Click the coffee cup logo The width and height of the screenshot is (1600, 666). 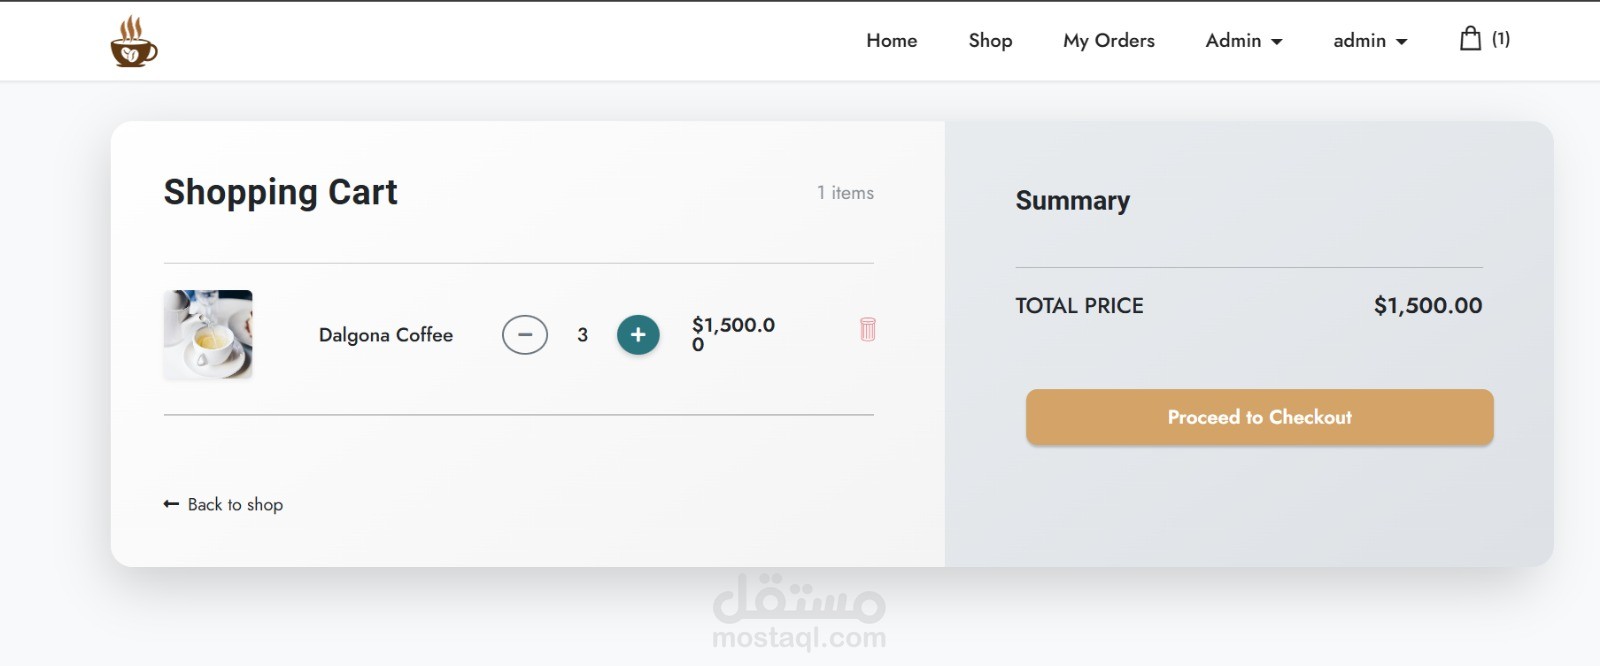point(133,42)
